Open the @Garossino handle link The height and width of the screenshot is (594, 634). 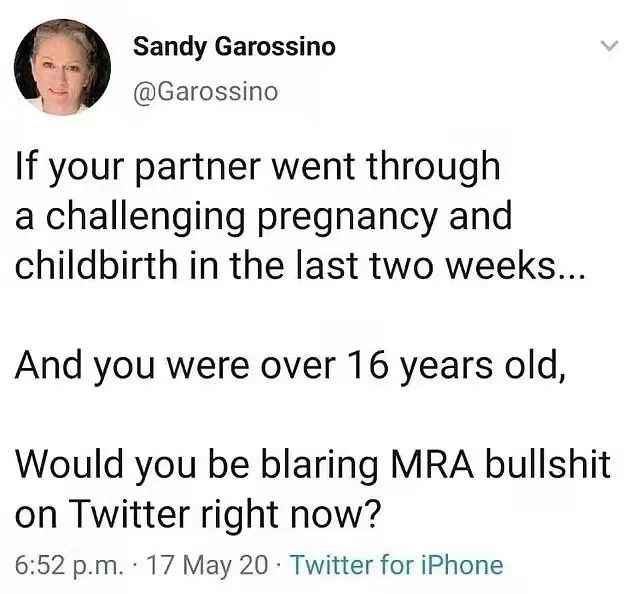coord(205,92)
